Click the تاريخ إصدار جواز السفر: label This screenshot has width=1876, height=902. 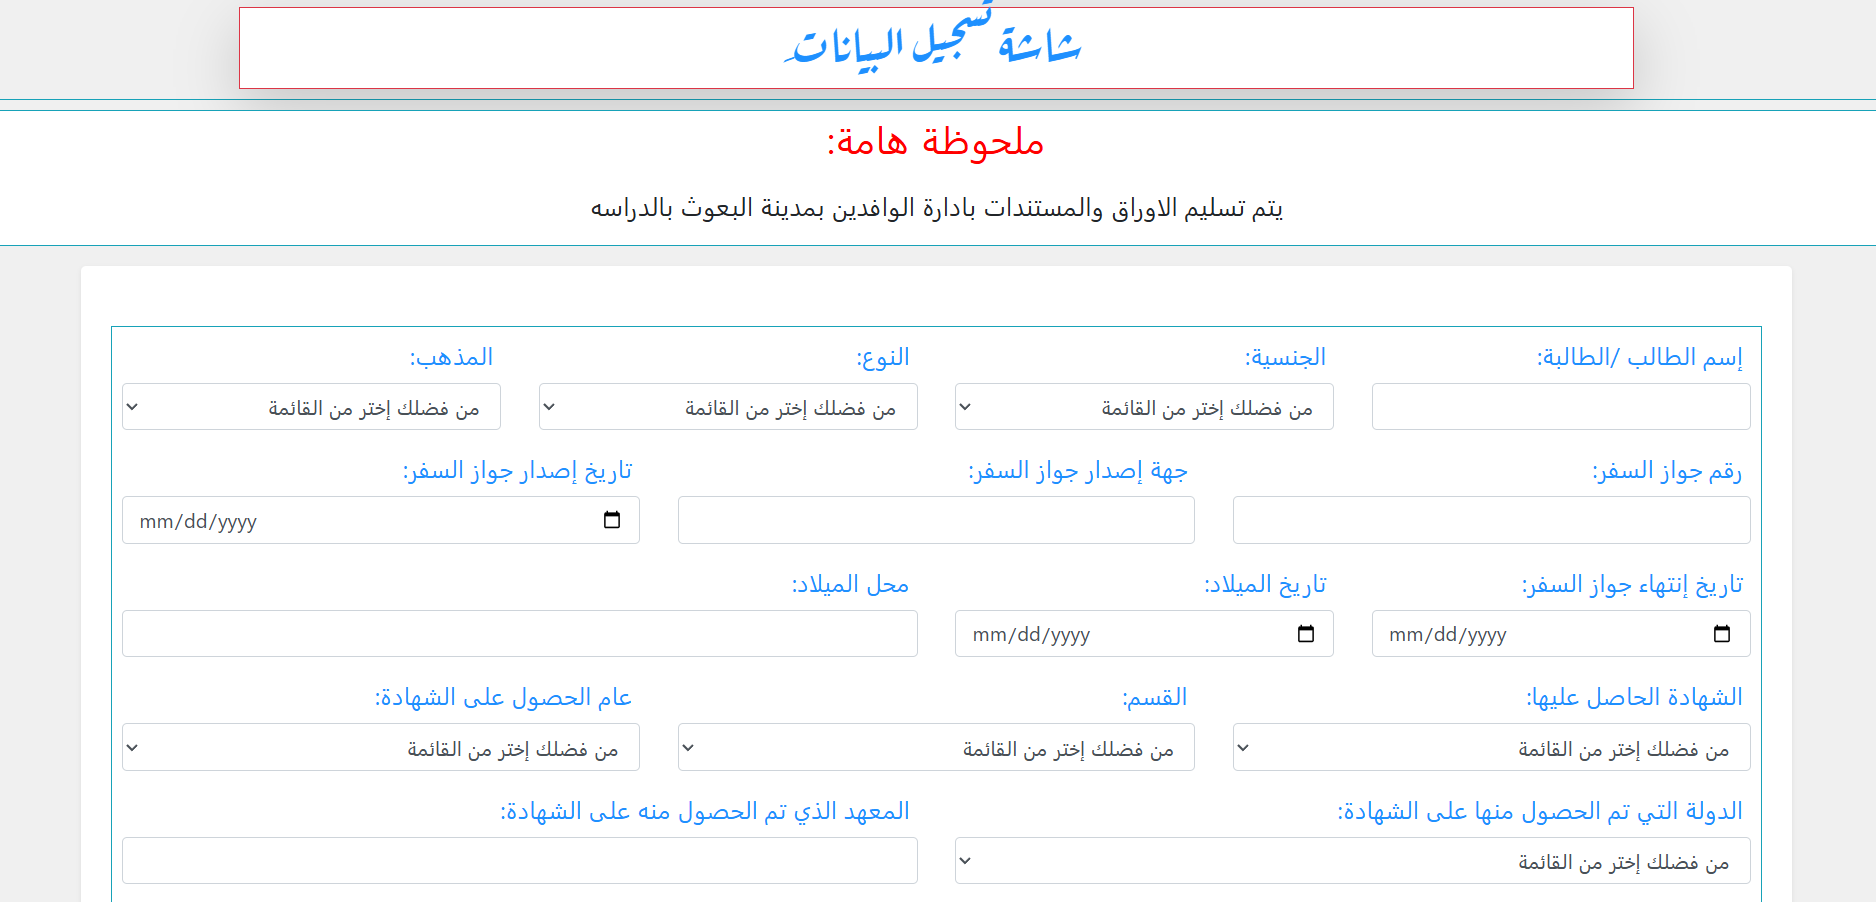(517, 471)
